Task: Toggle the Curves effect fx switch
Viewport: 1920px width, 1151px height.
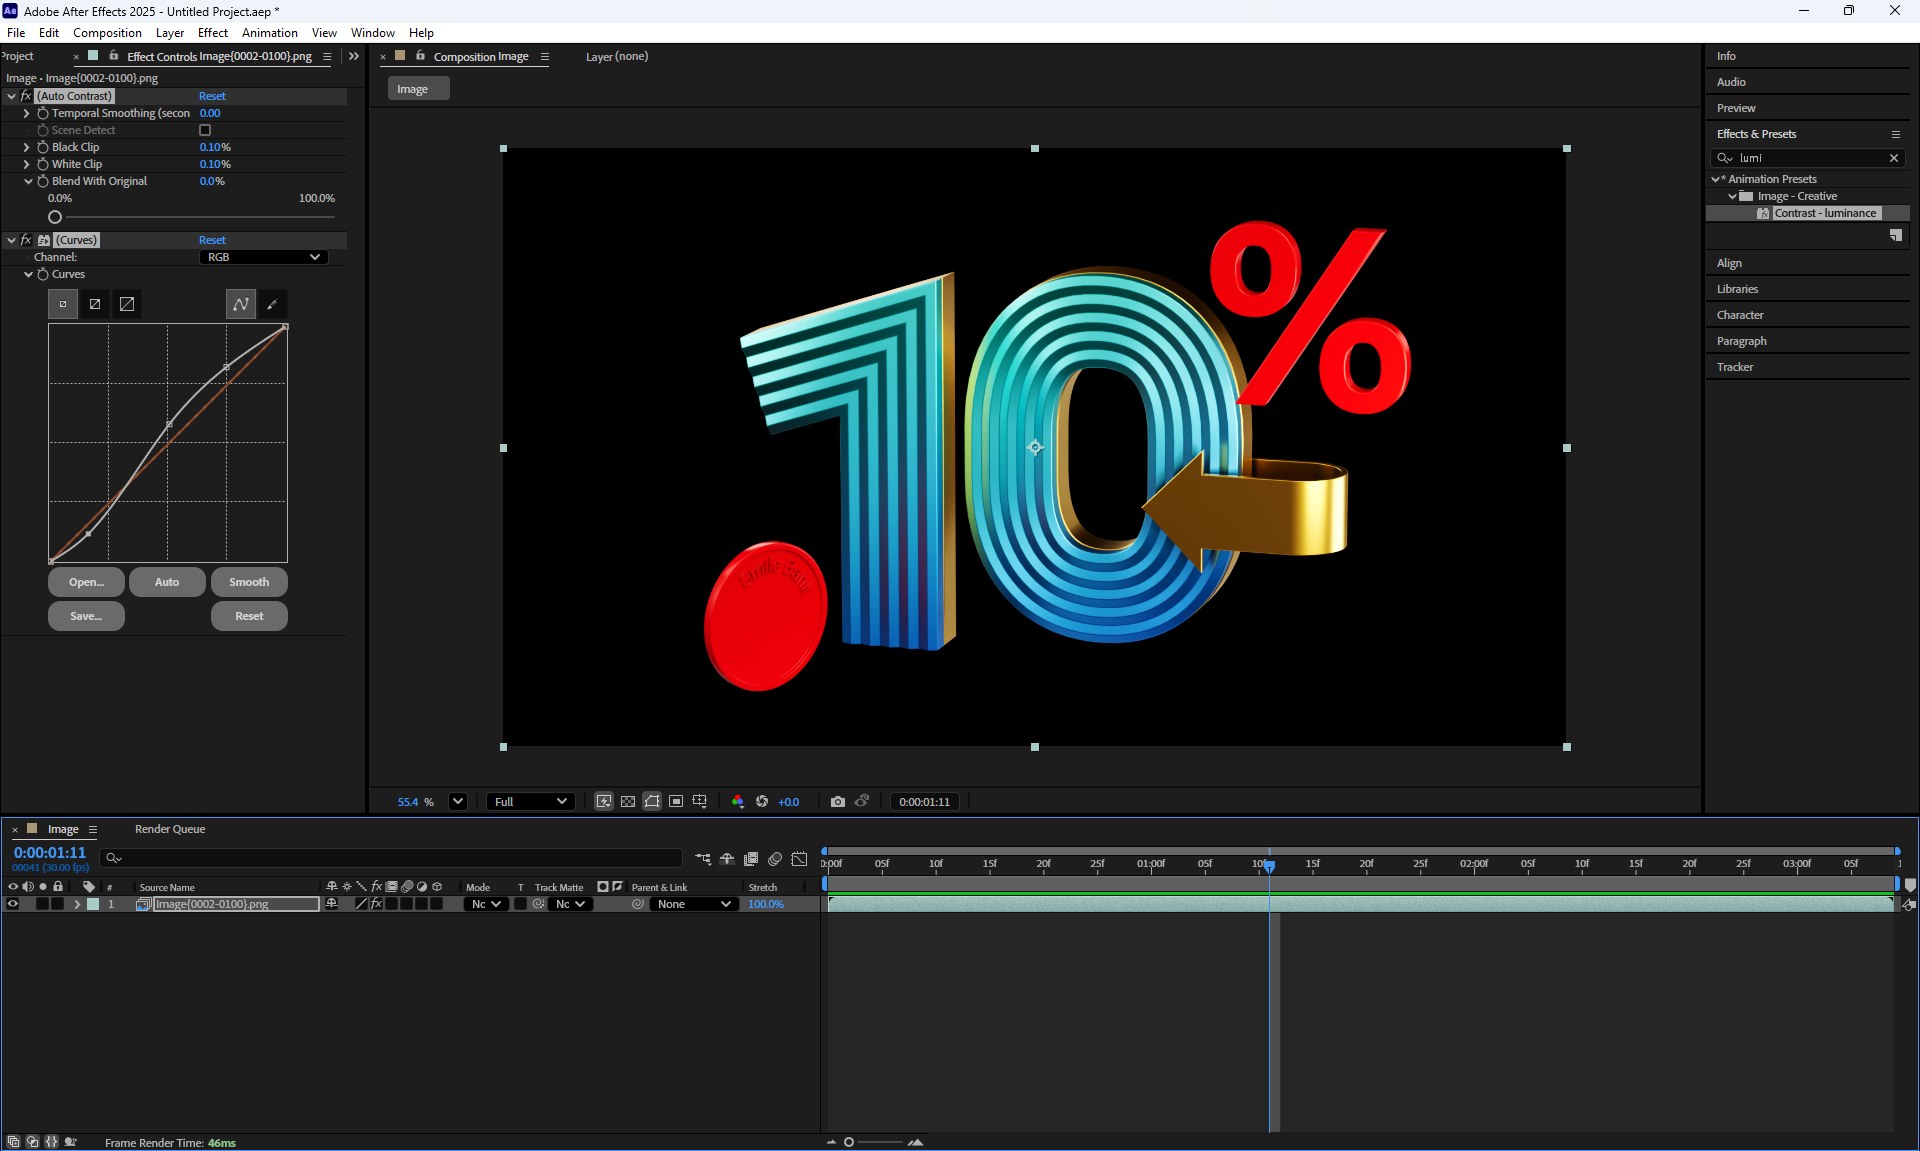Action: 26,240
